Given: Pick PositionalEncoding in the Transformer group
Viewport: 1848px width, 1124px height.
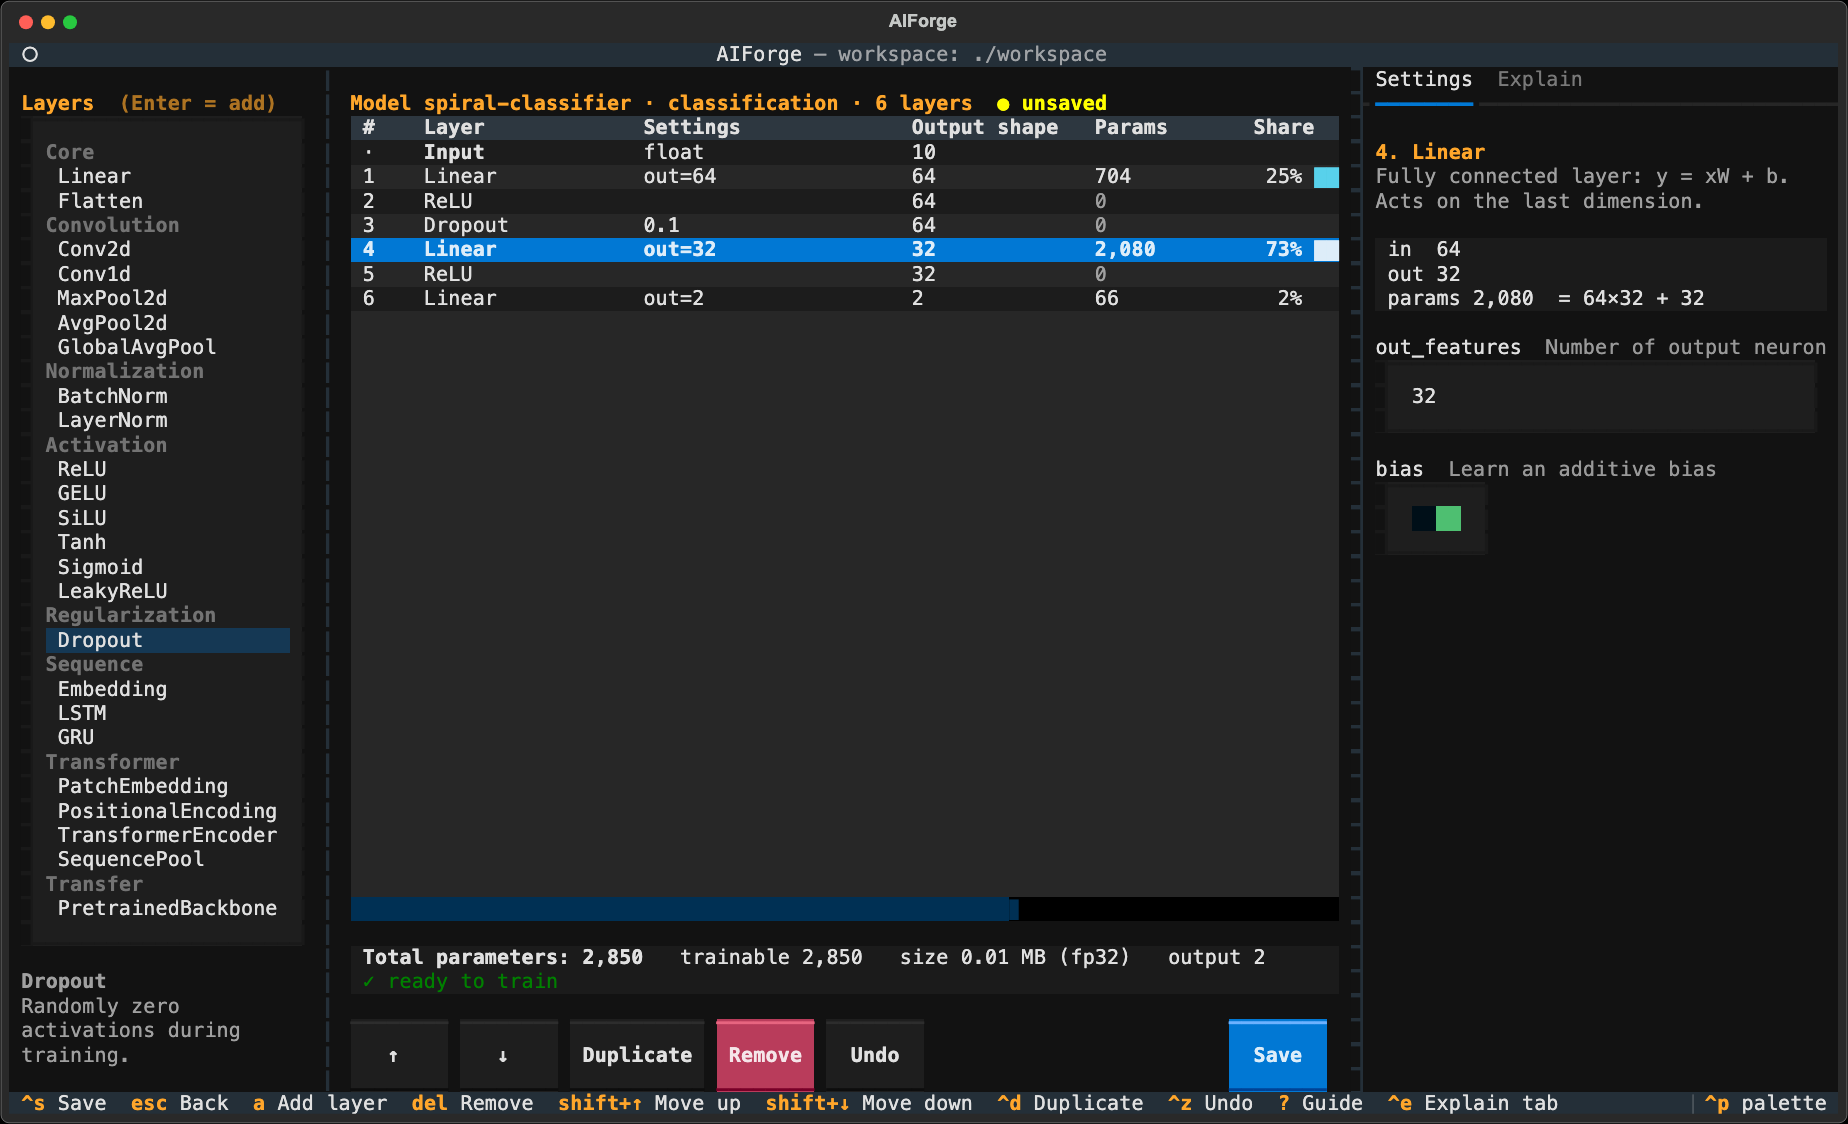Looking at the screenshot, I should 167,811.
